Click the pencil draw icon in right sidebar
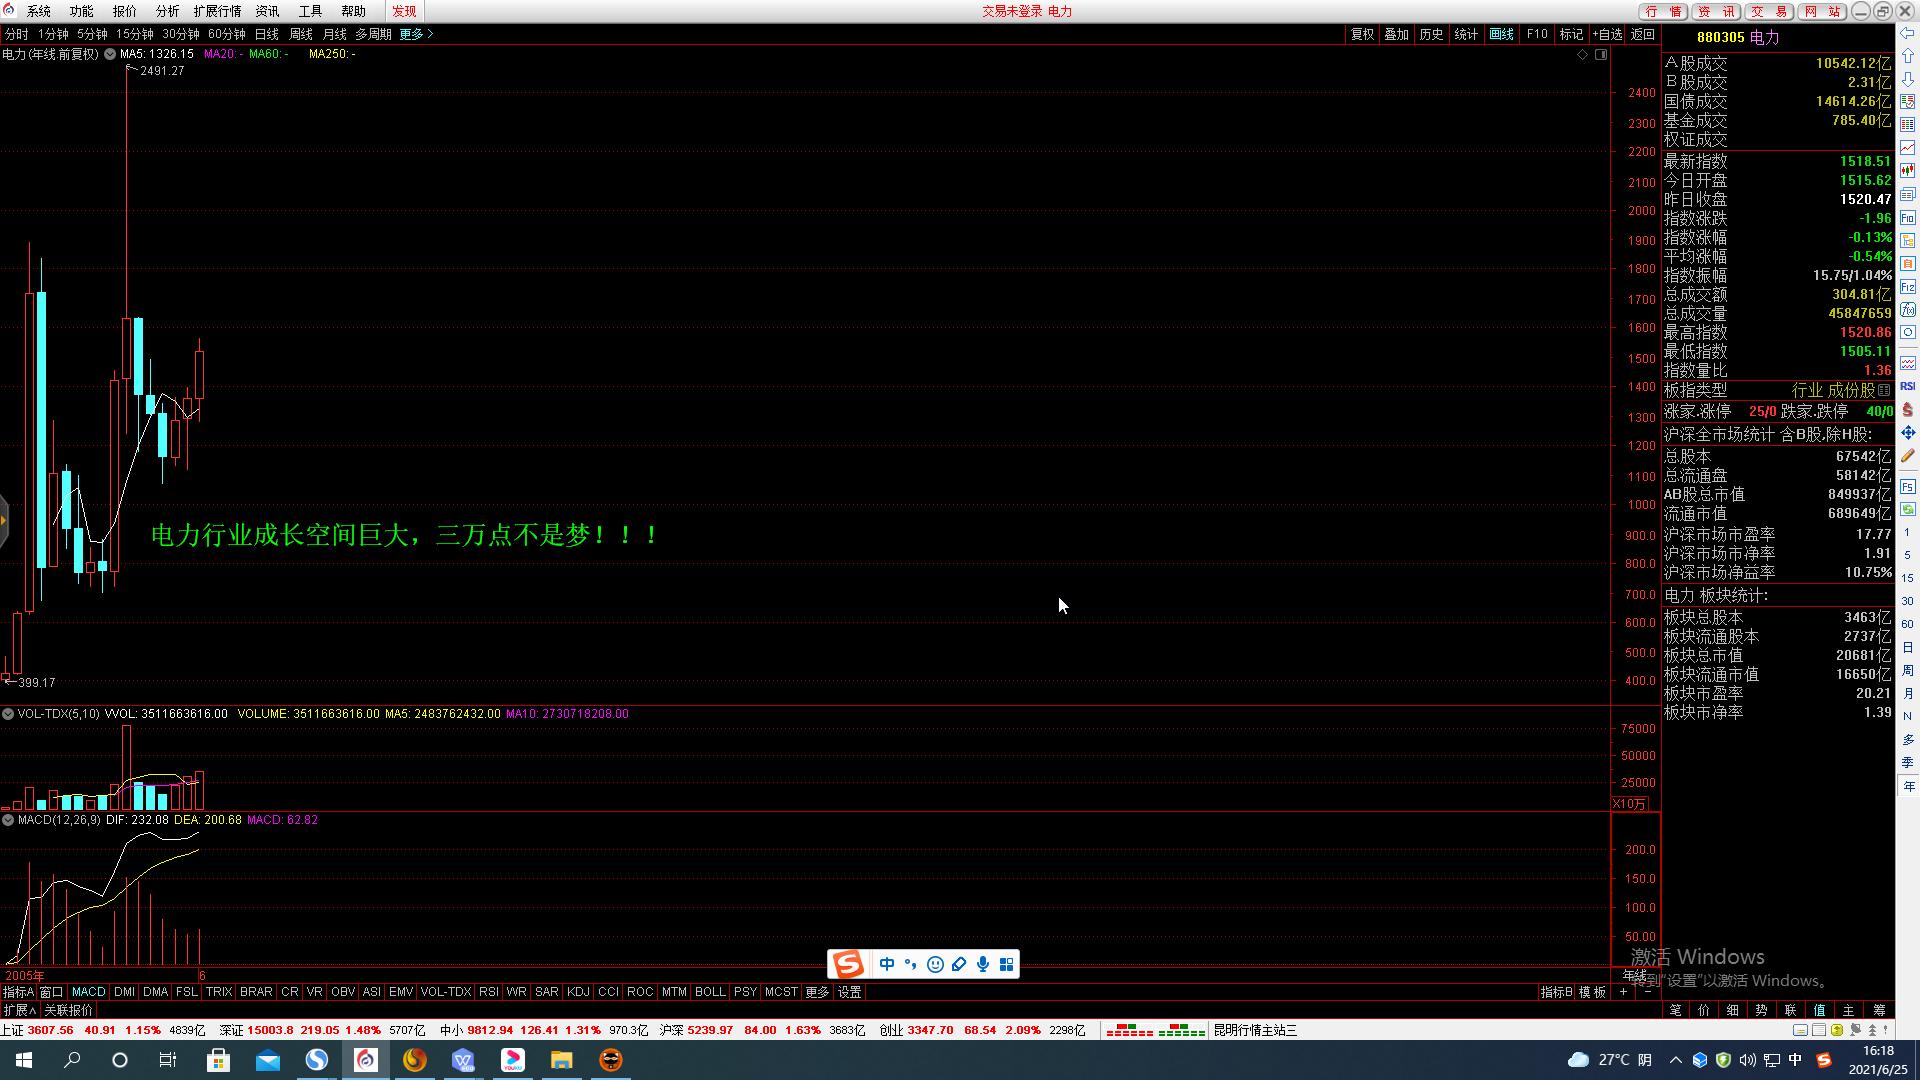1920x1080 pixels. pos(1907,456)
